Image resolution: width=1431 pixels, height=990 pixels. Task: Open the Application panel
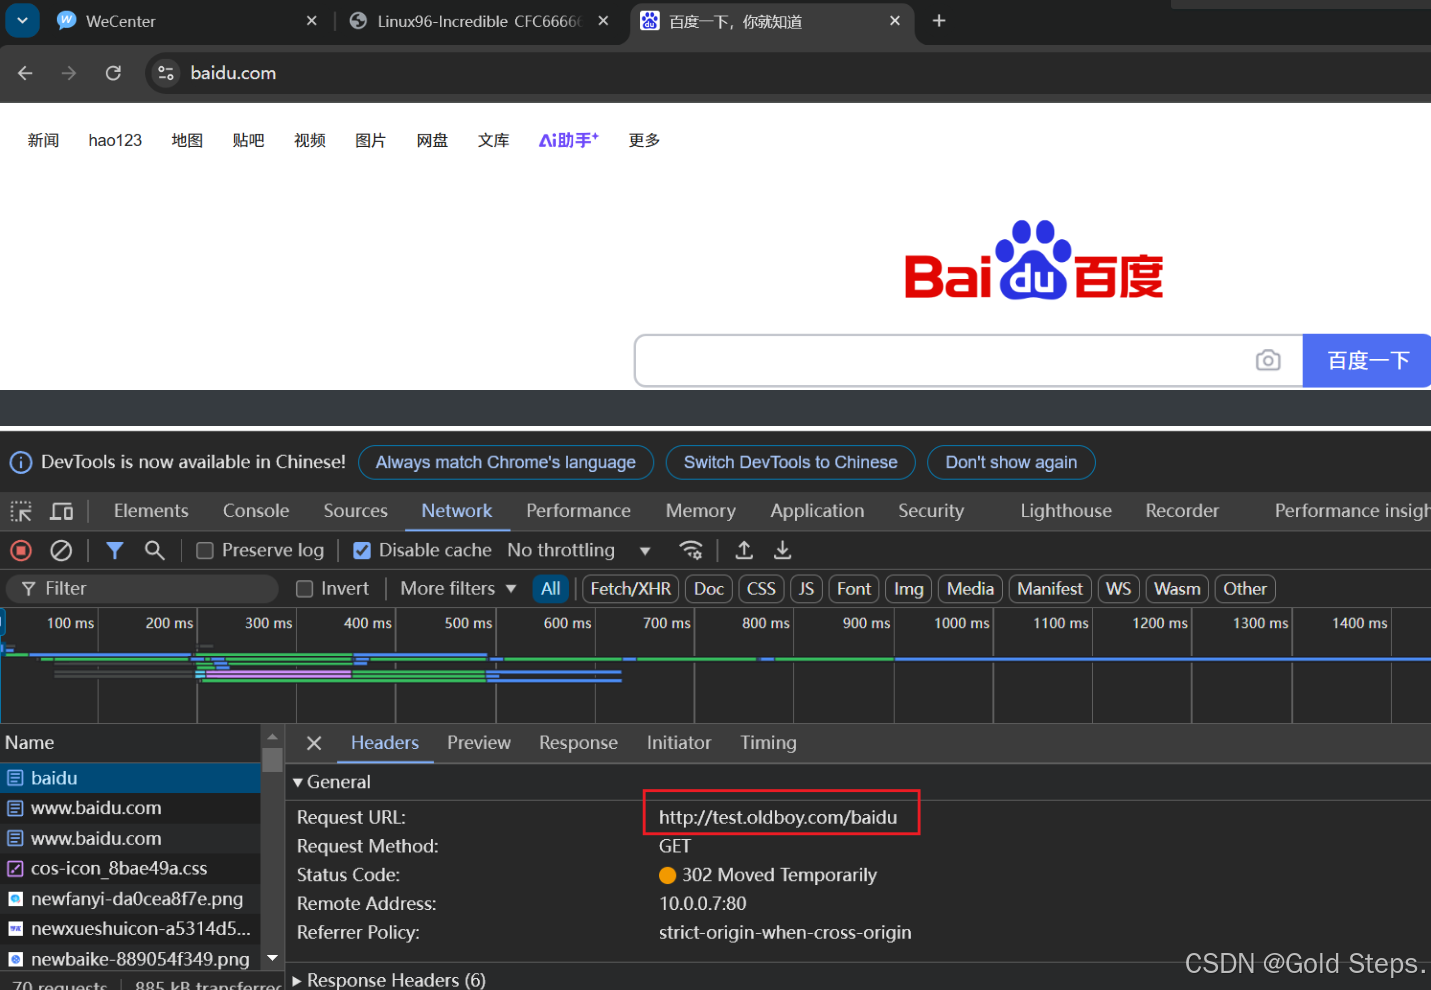click(817, 511)
